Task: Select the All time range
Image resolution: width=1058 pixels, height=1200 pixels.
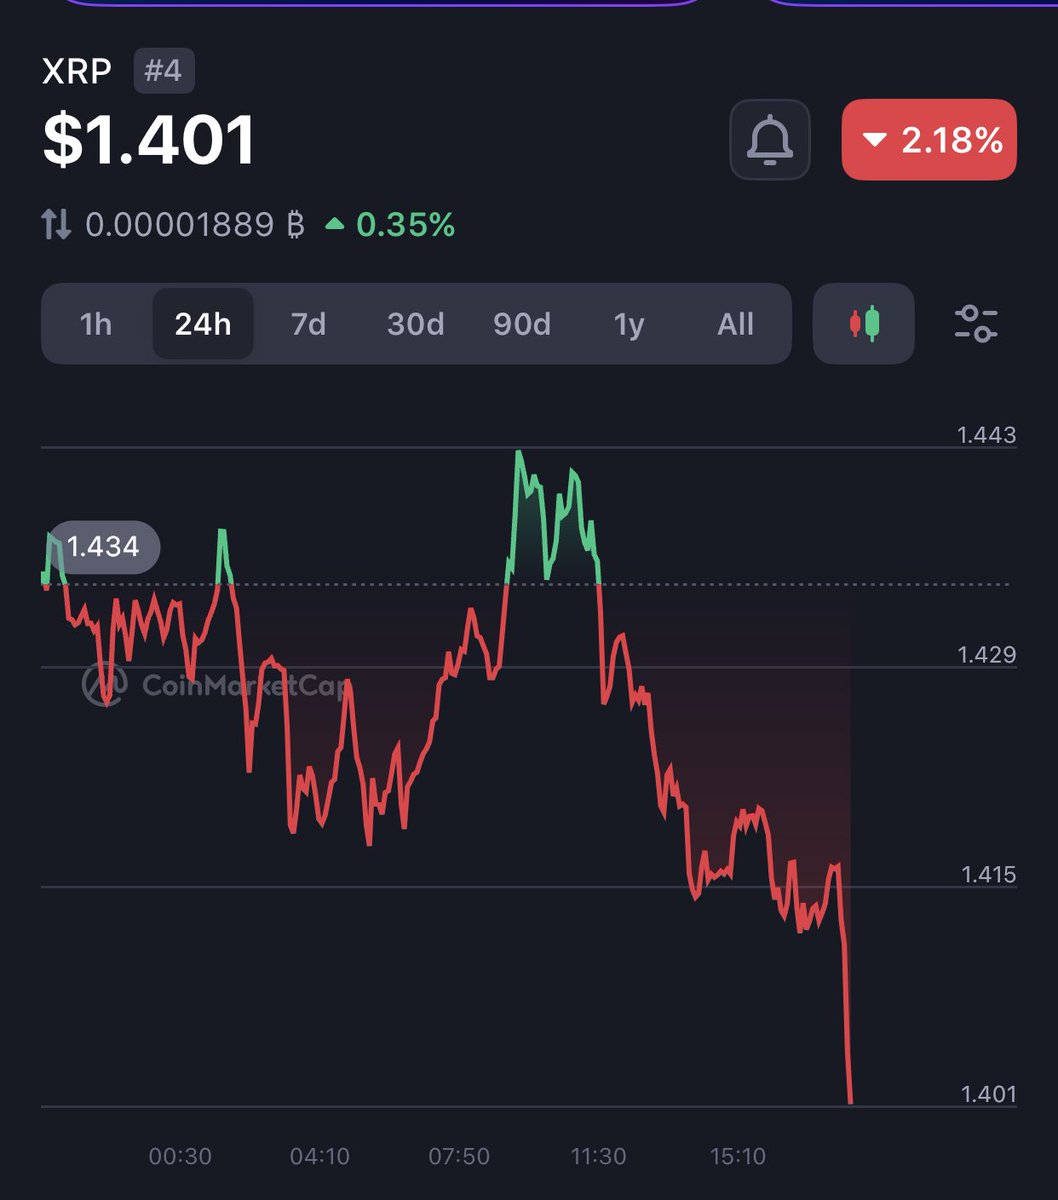Action: tap(735, 324)
